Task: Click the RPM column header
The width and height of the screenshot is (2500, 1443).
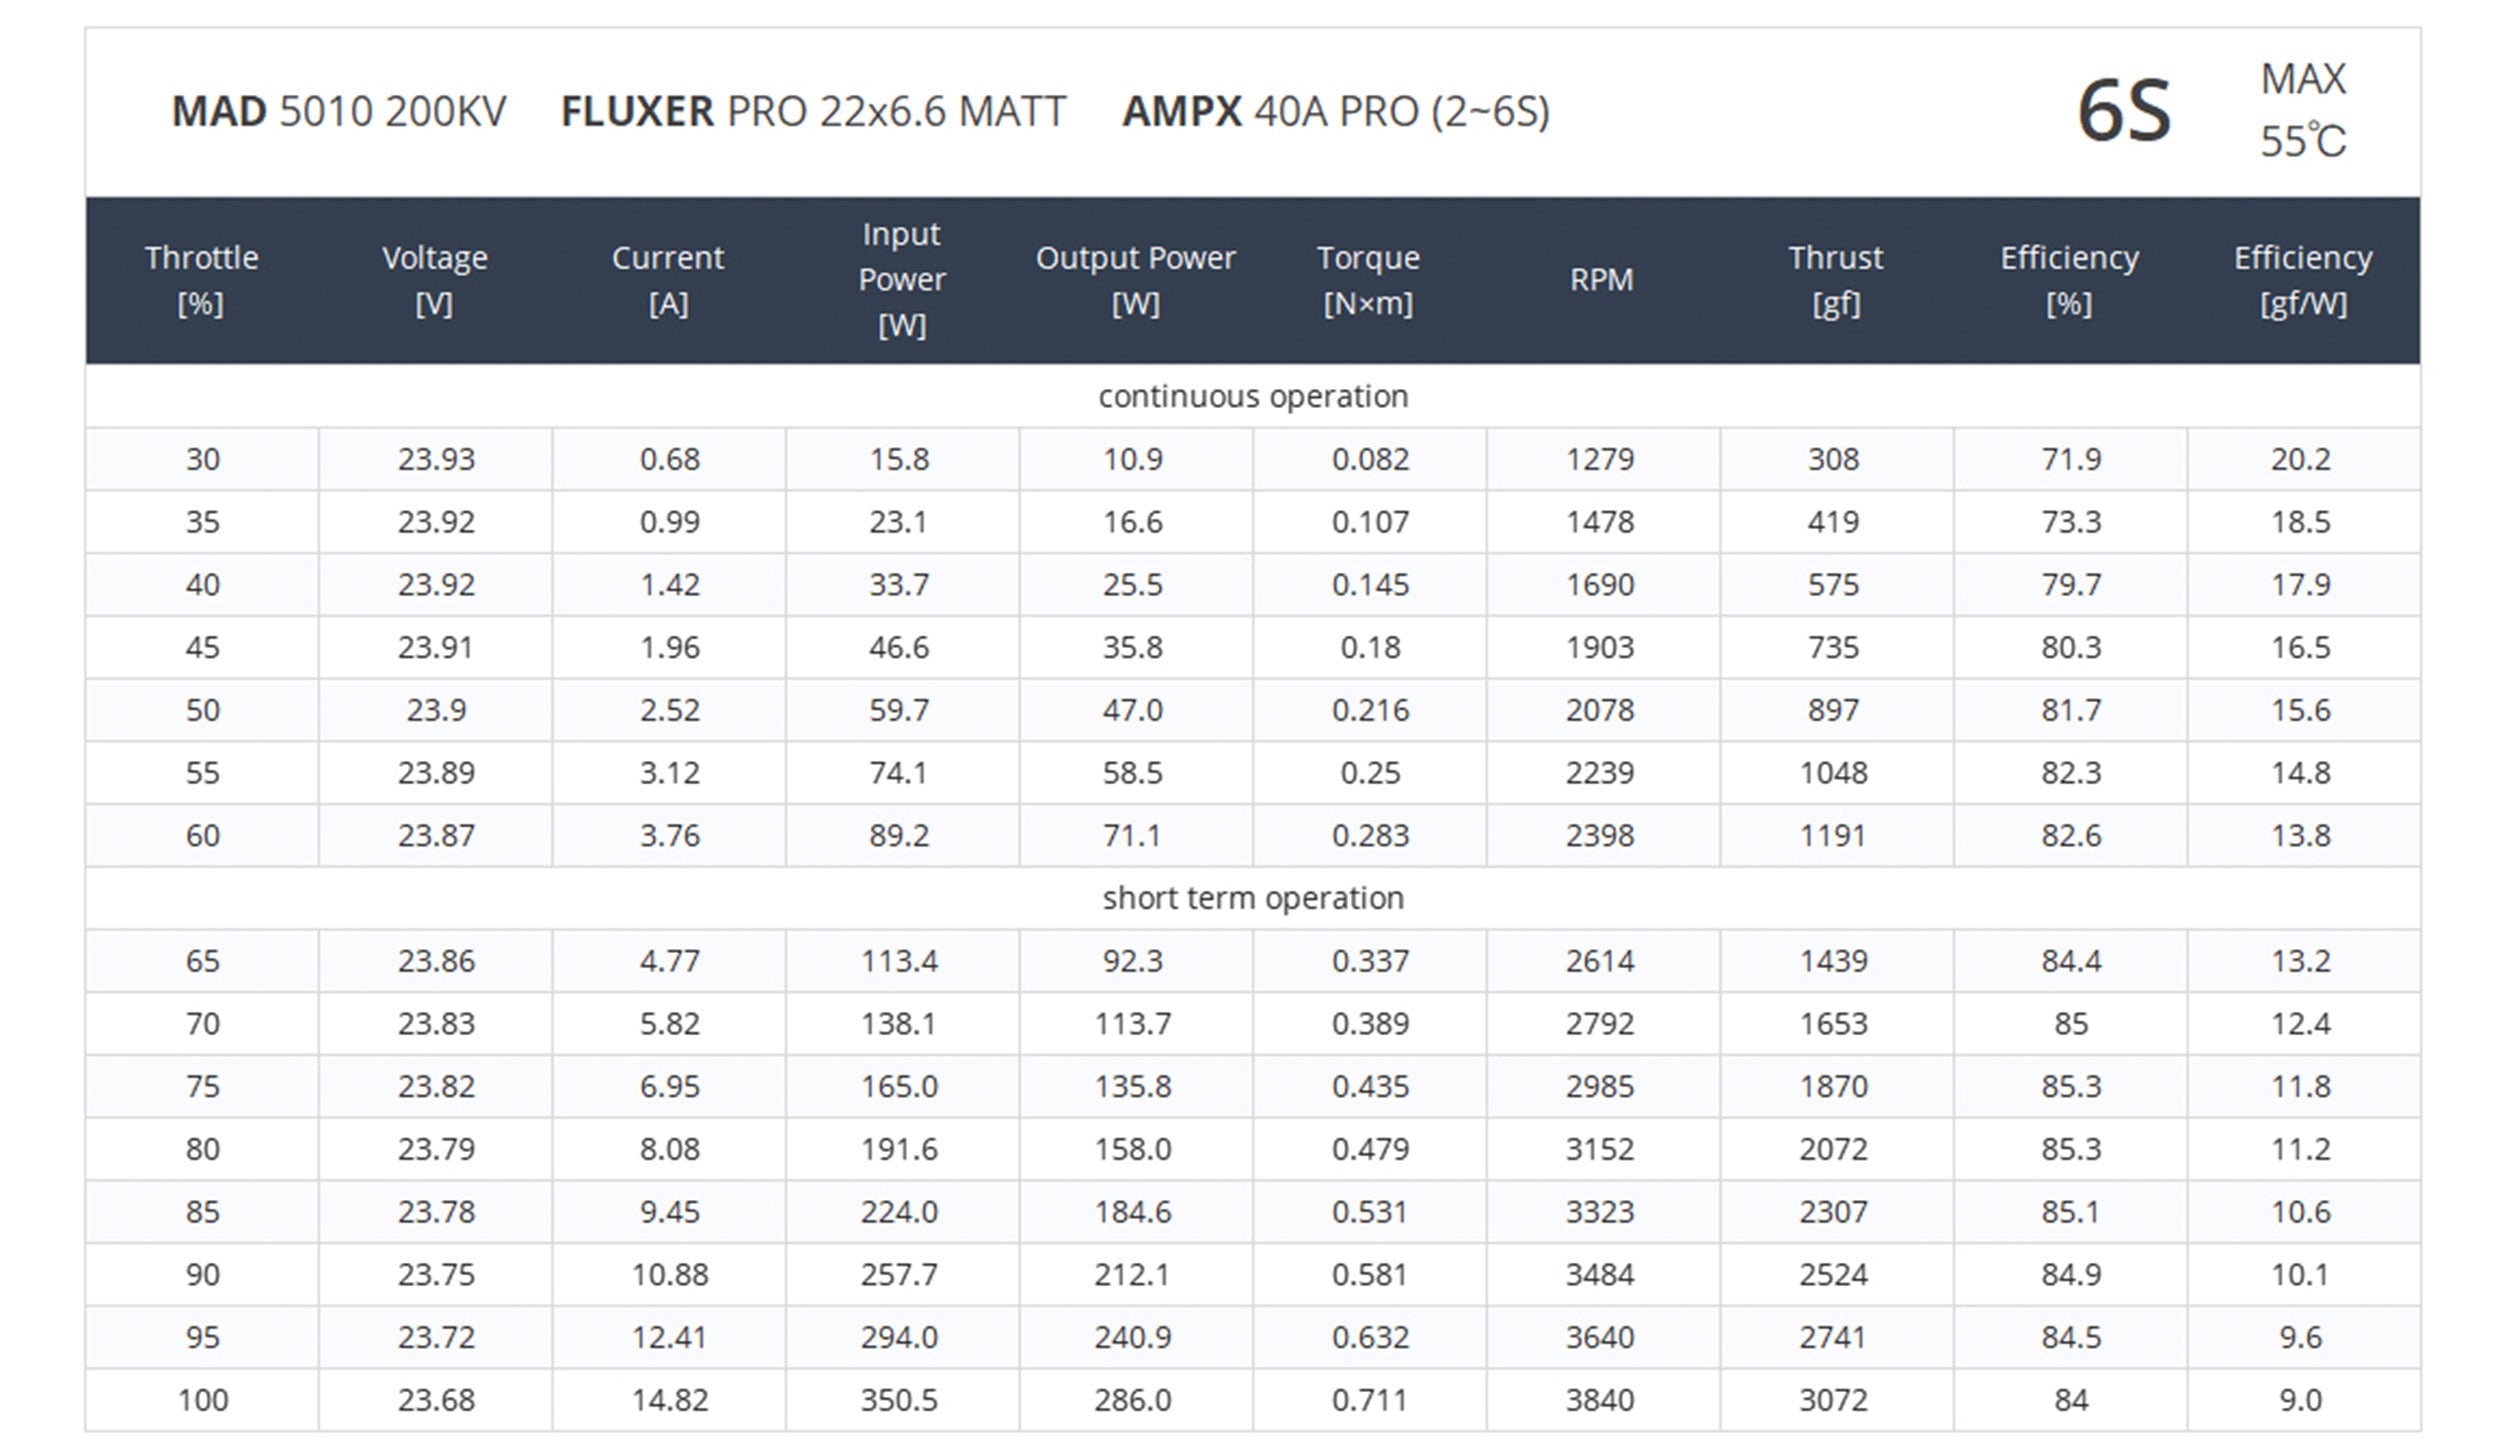Action: [1601, 280]
